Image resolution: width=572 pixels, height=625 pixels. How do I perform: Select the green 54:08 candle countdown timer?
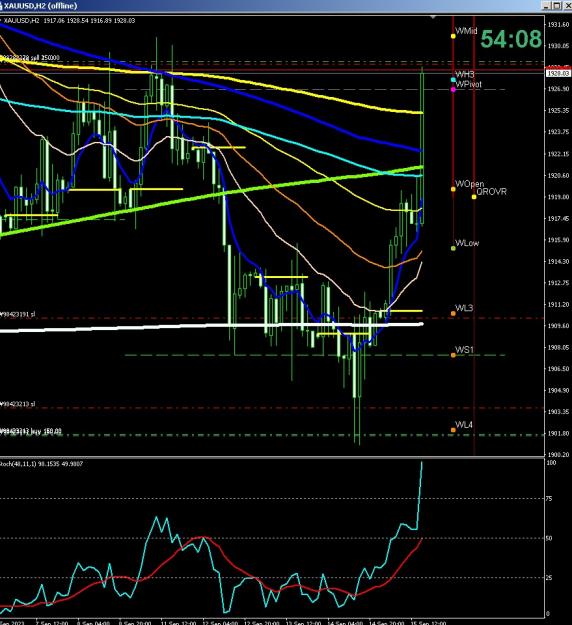[511, 39]
